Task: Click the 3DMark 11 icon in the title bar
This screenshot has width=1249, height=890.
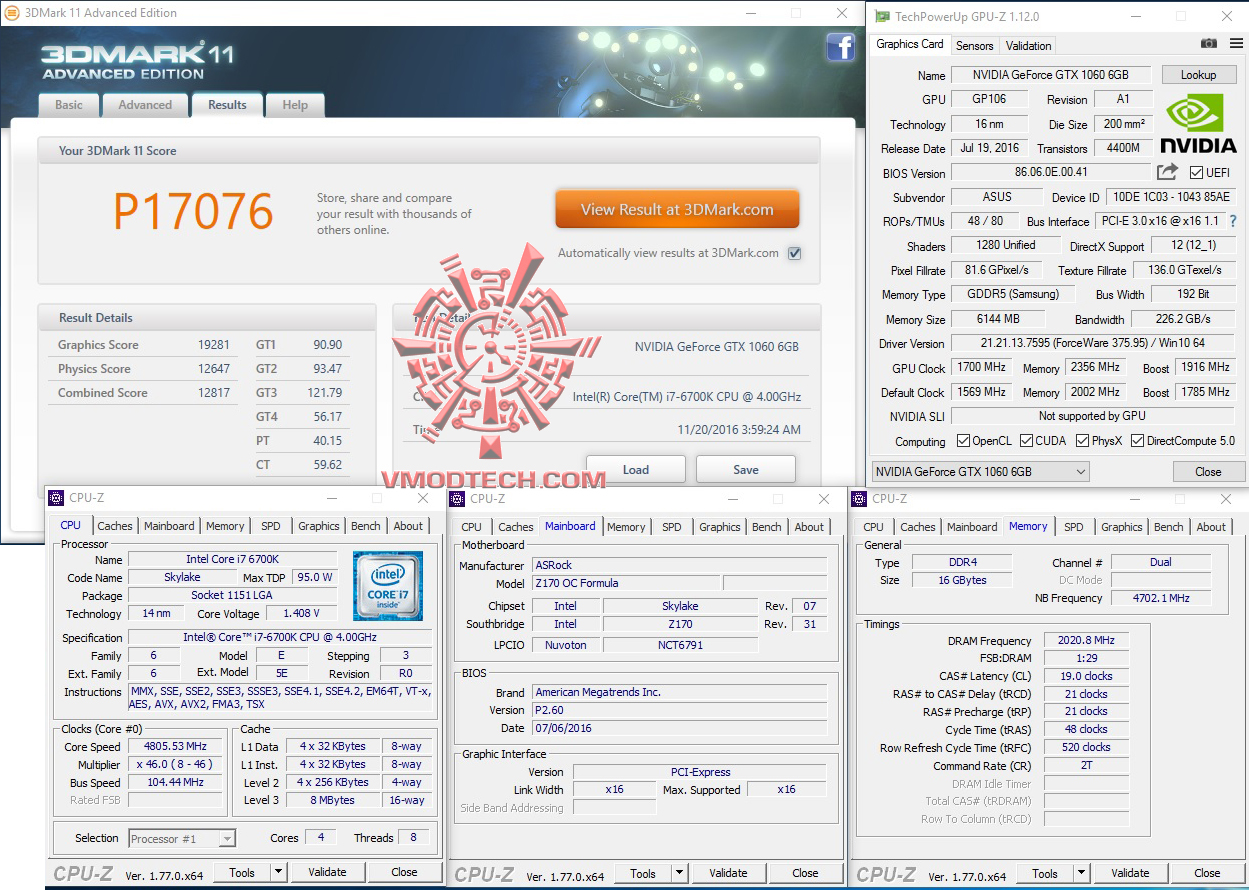Action: [14, 13]
